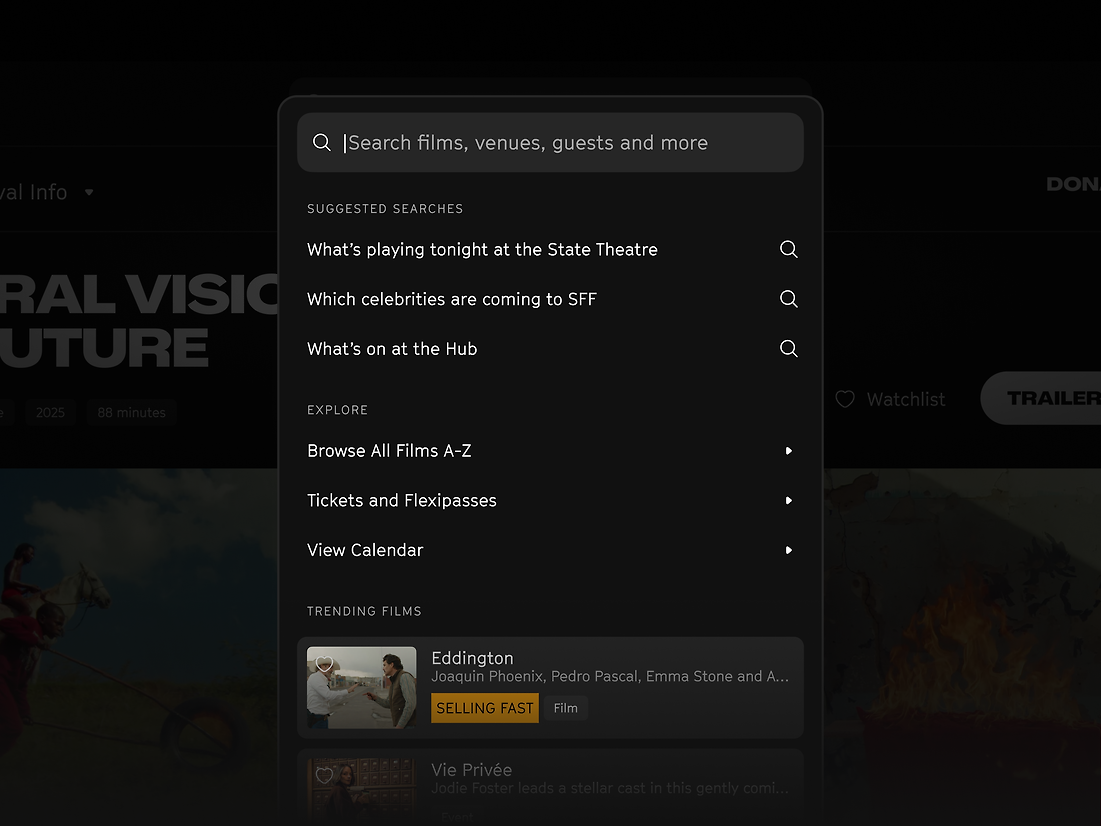Image resolution: width=1101 pixels, height=826 pixels.
Task: Choose "What's on at the Hub" suggestion
Action: coord(392,349)
